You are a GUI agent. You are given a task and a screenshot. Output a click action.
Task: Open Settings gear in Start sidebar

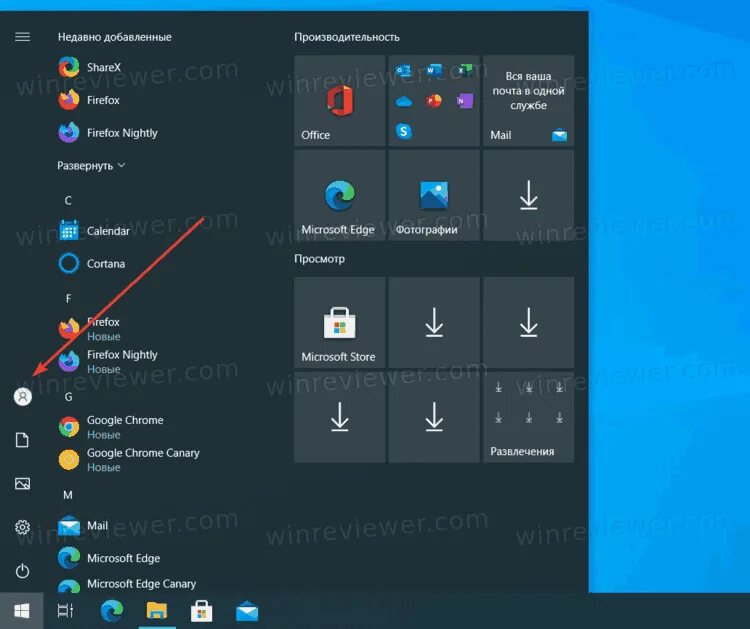(22, 527)
